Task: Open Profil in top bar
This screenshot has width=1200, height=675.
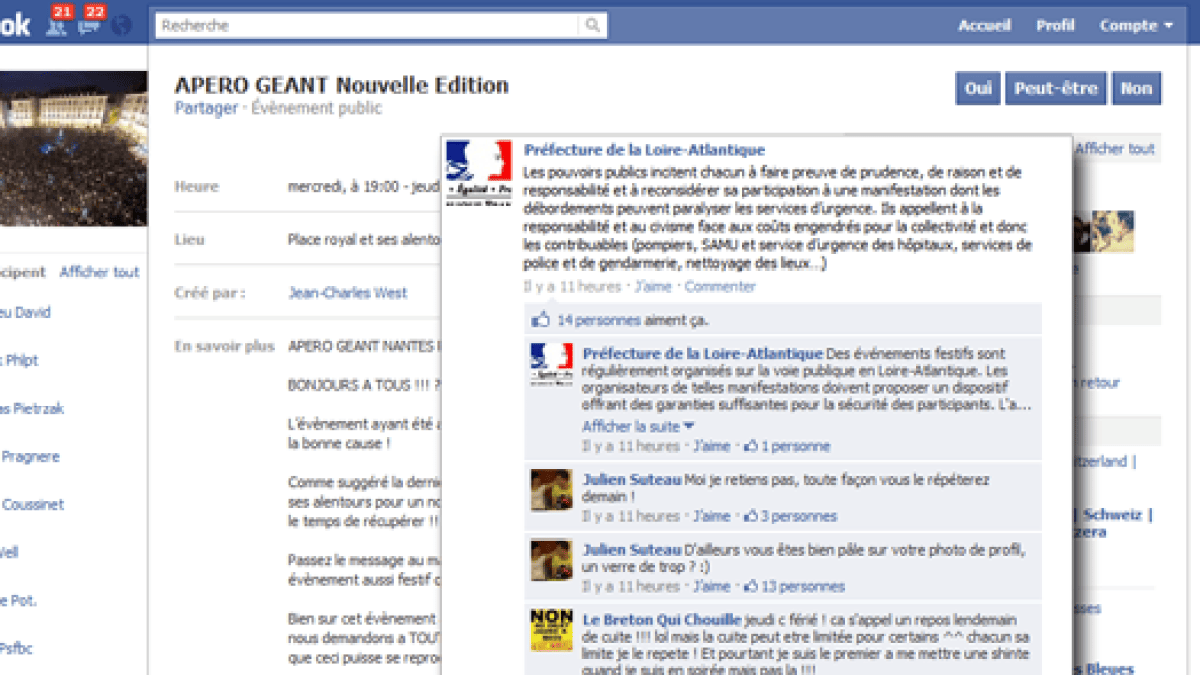Action: pyautogui.click(x=1055, y=26)
